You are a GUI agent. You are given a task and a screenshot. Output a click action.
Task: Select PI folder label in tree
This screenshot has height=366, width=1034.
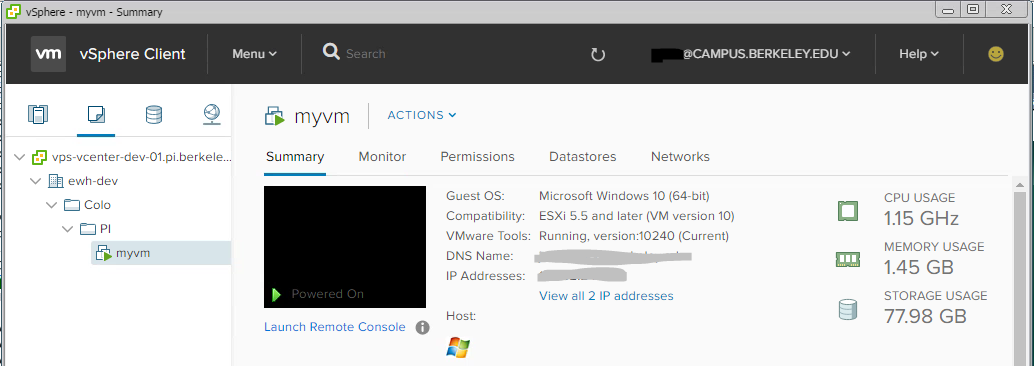coord(106,229)
